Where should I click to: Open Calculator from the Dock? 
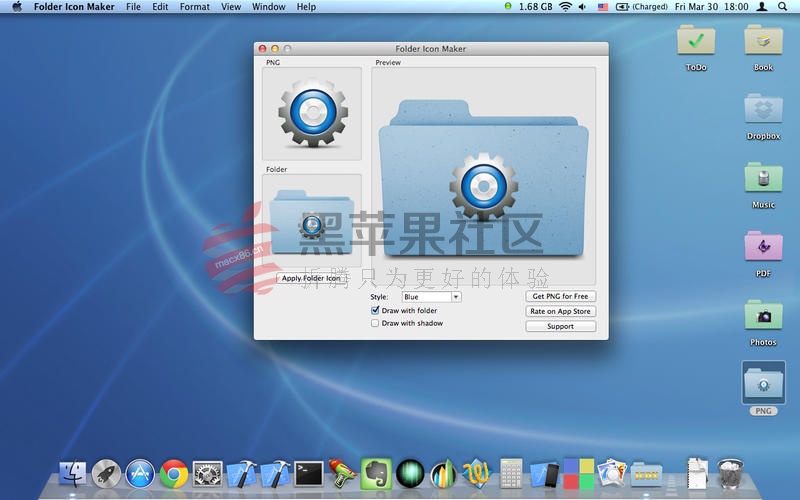[x=511, y=473]
